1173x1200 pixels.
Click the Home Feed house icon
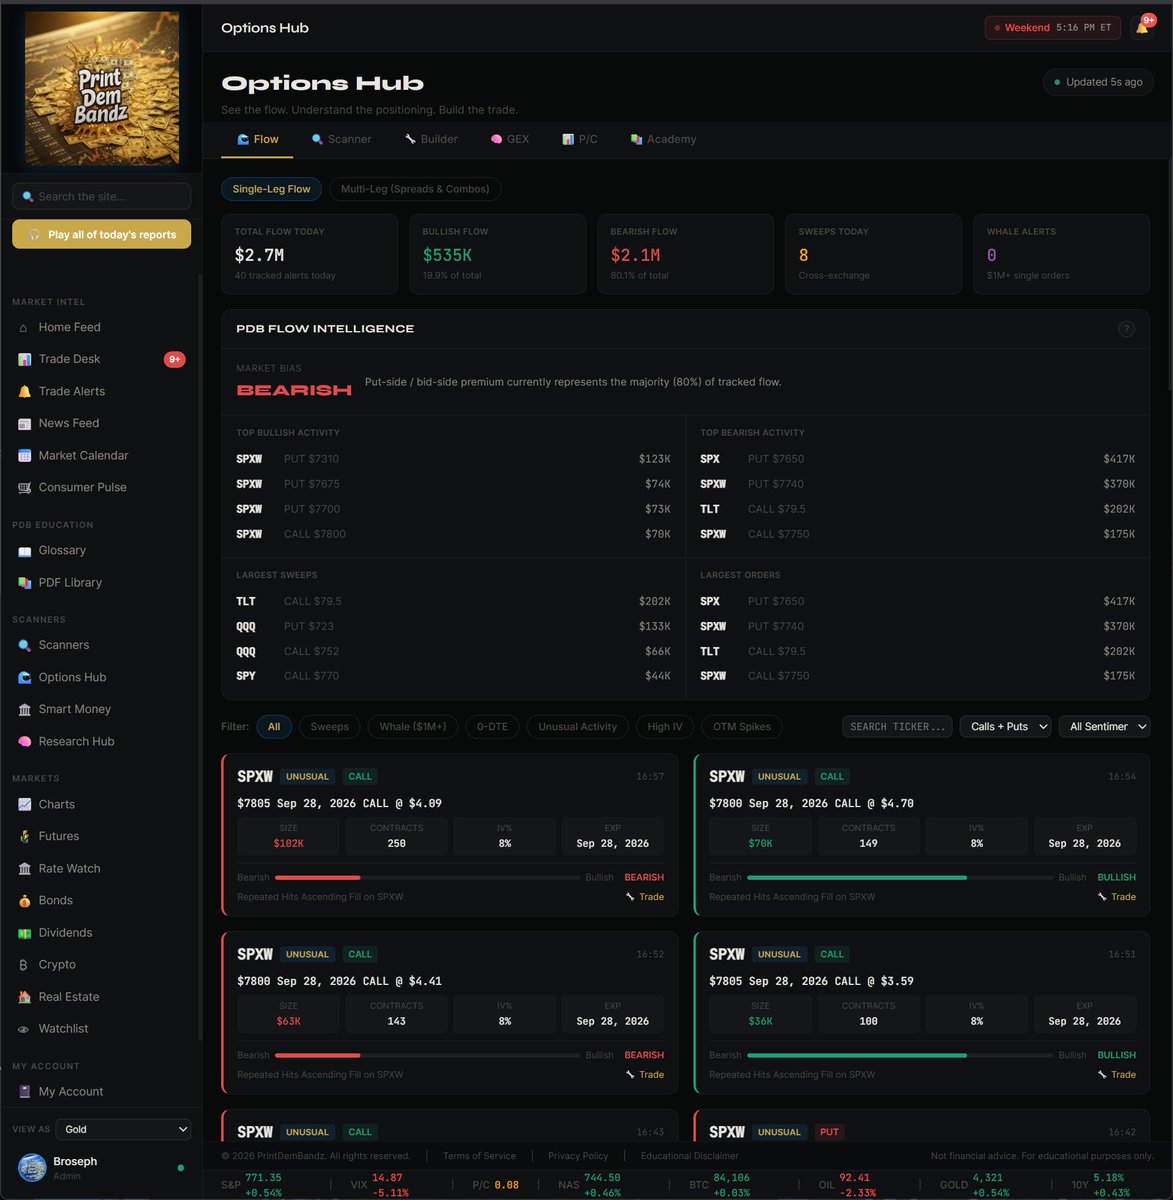coord(24,327)
